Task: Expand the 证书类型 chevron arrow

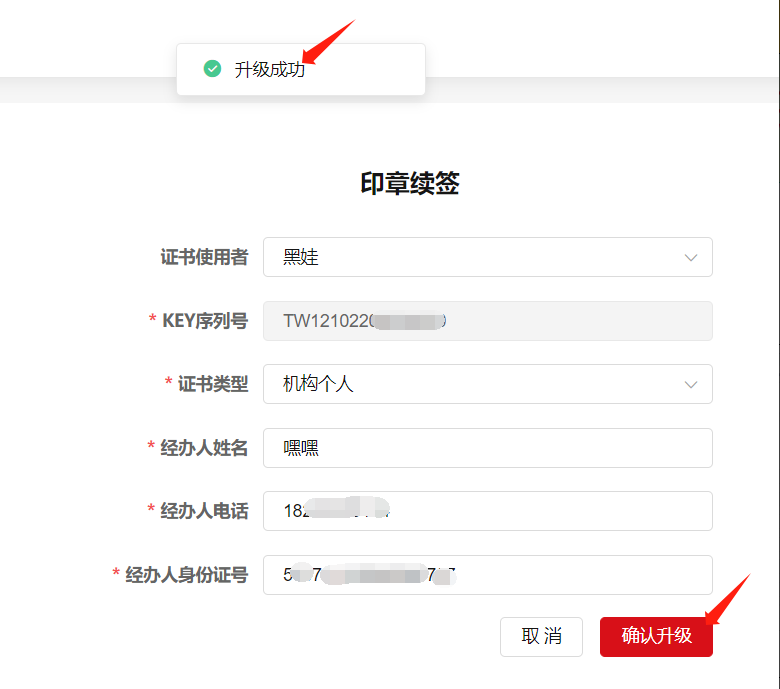Action: pyautogui.click(x=690, y=385)
